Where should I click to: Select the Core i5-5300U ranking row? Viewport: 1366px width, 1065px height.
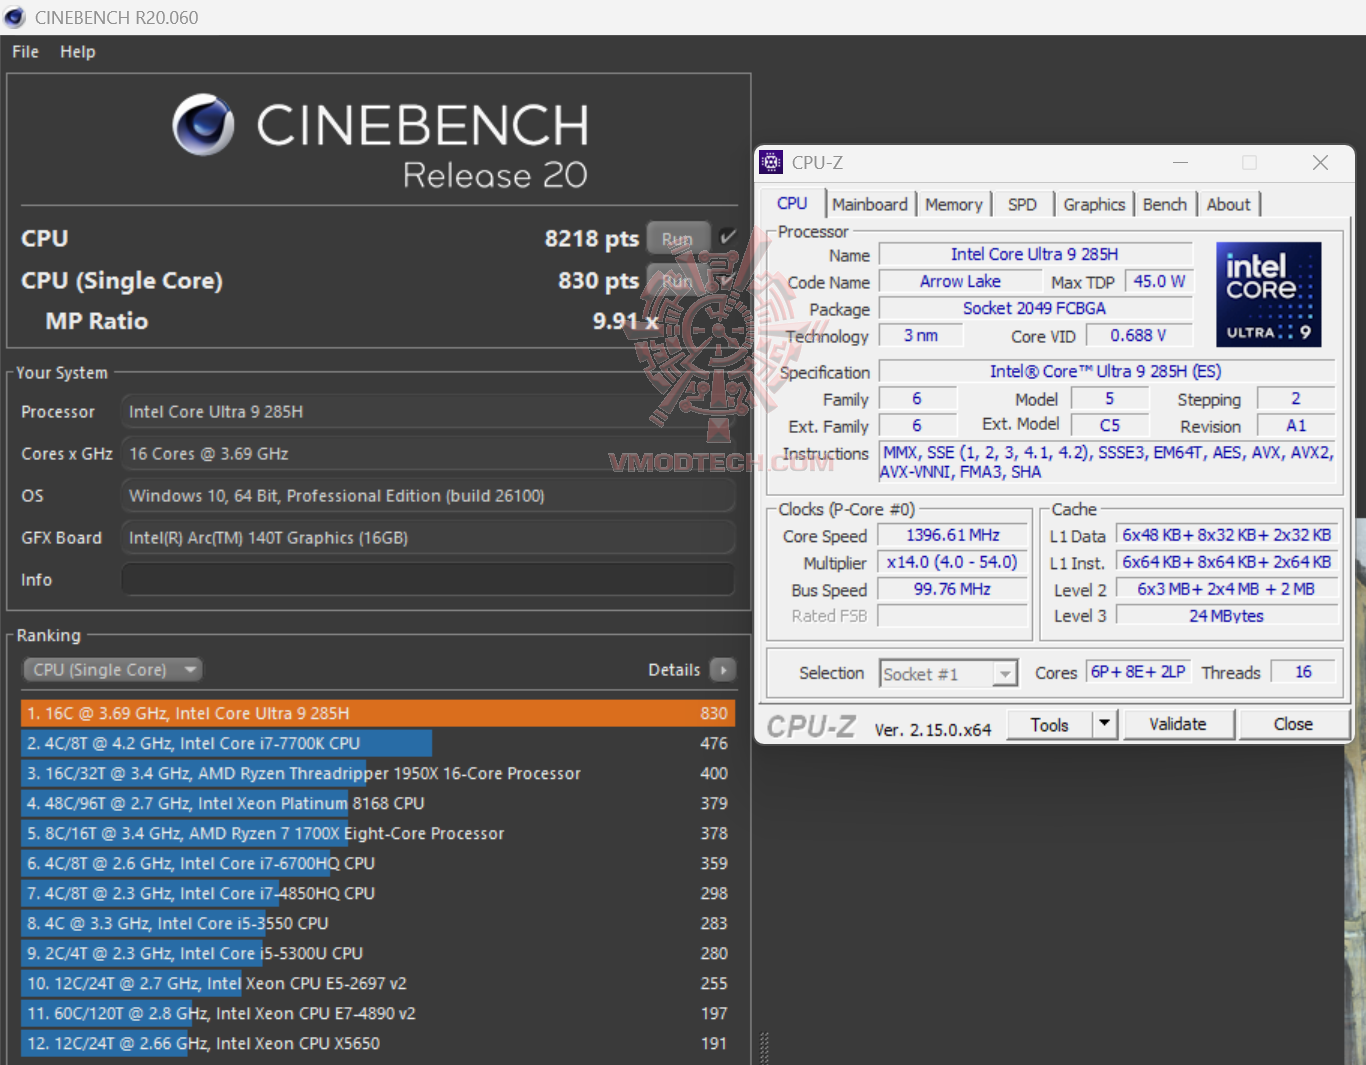click(378, 953)
